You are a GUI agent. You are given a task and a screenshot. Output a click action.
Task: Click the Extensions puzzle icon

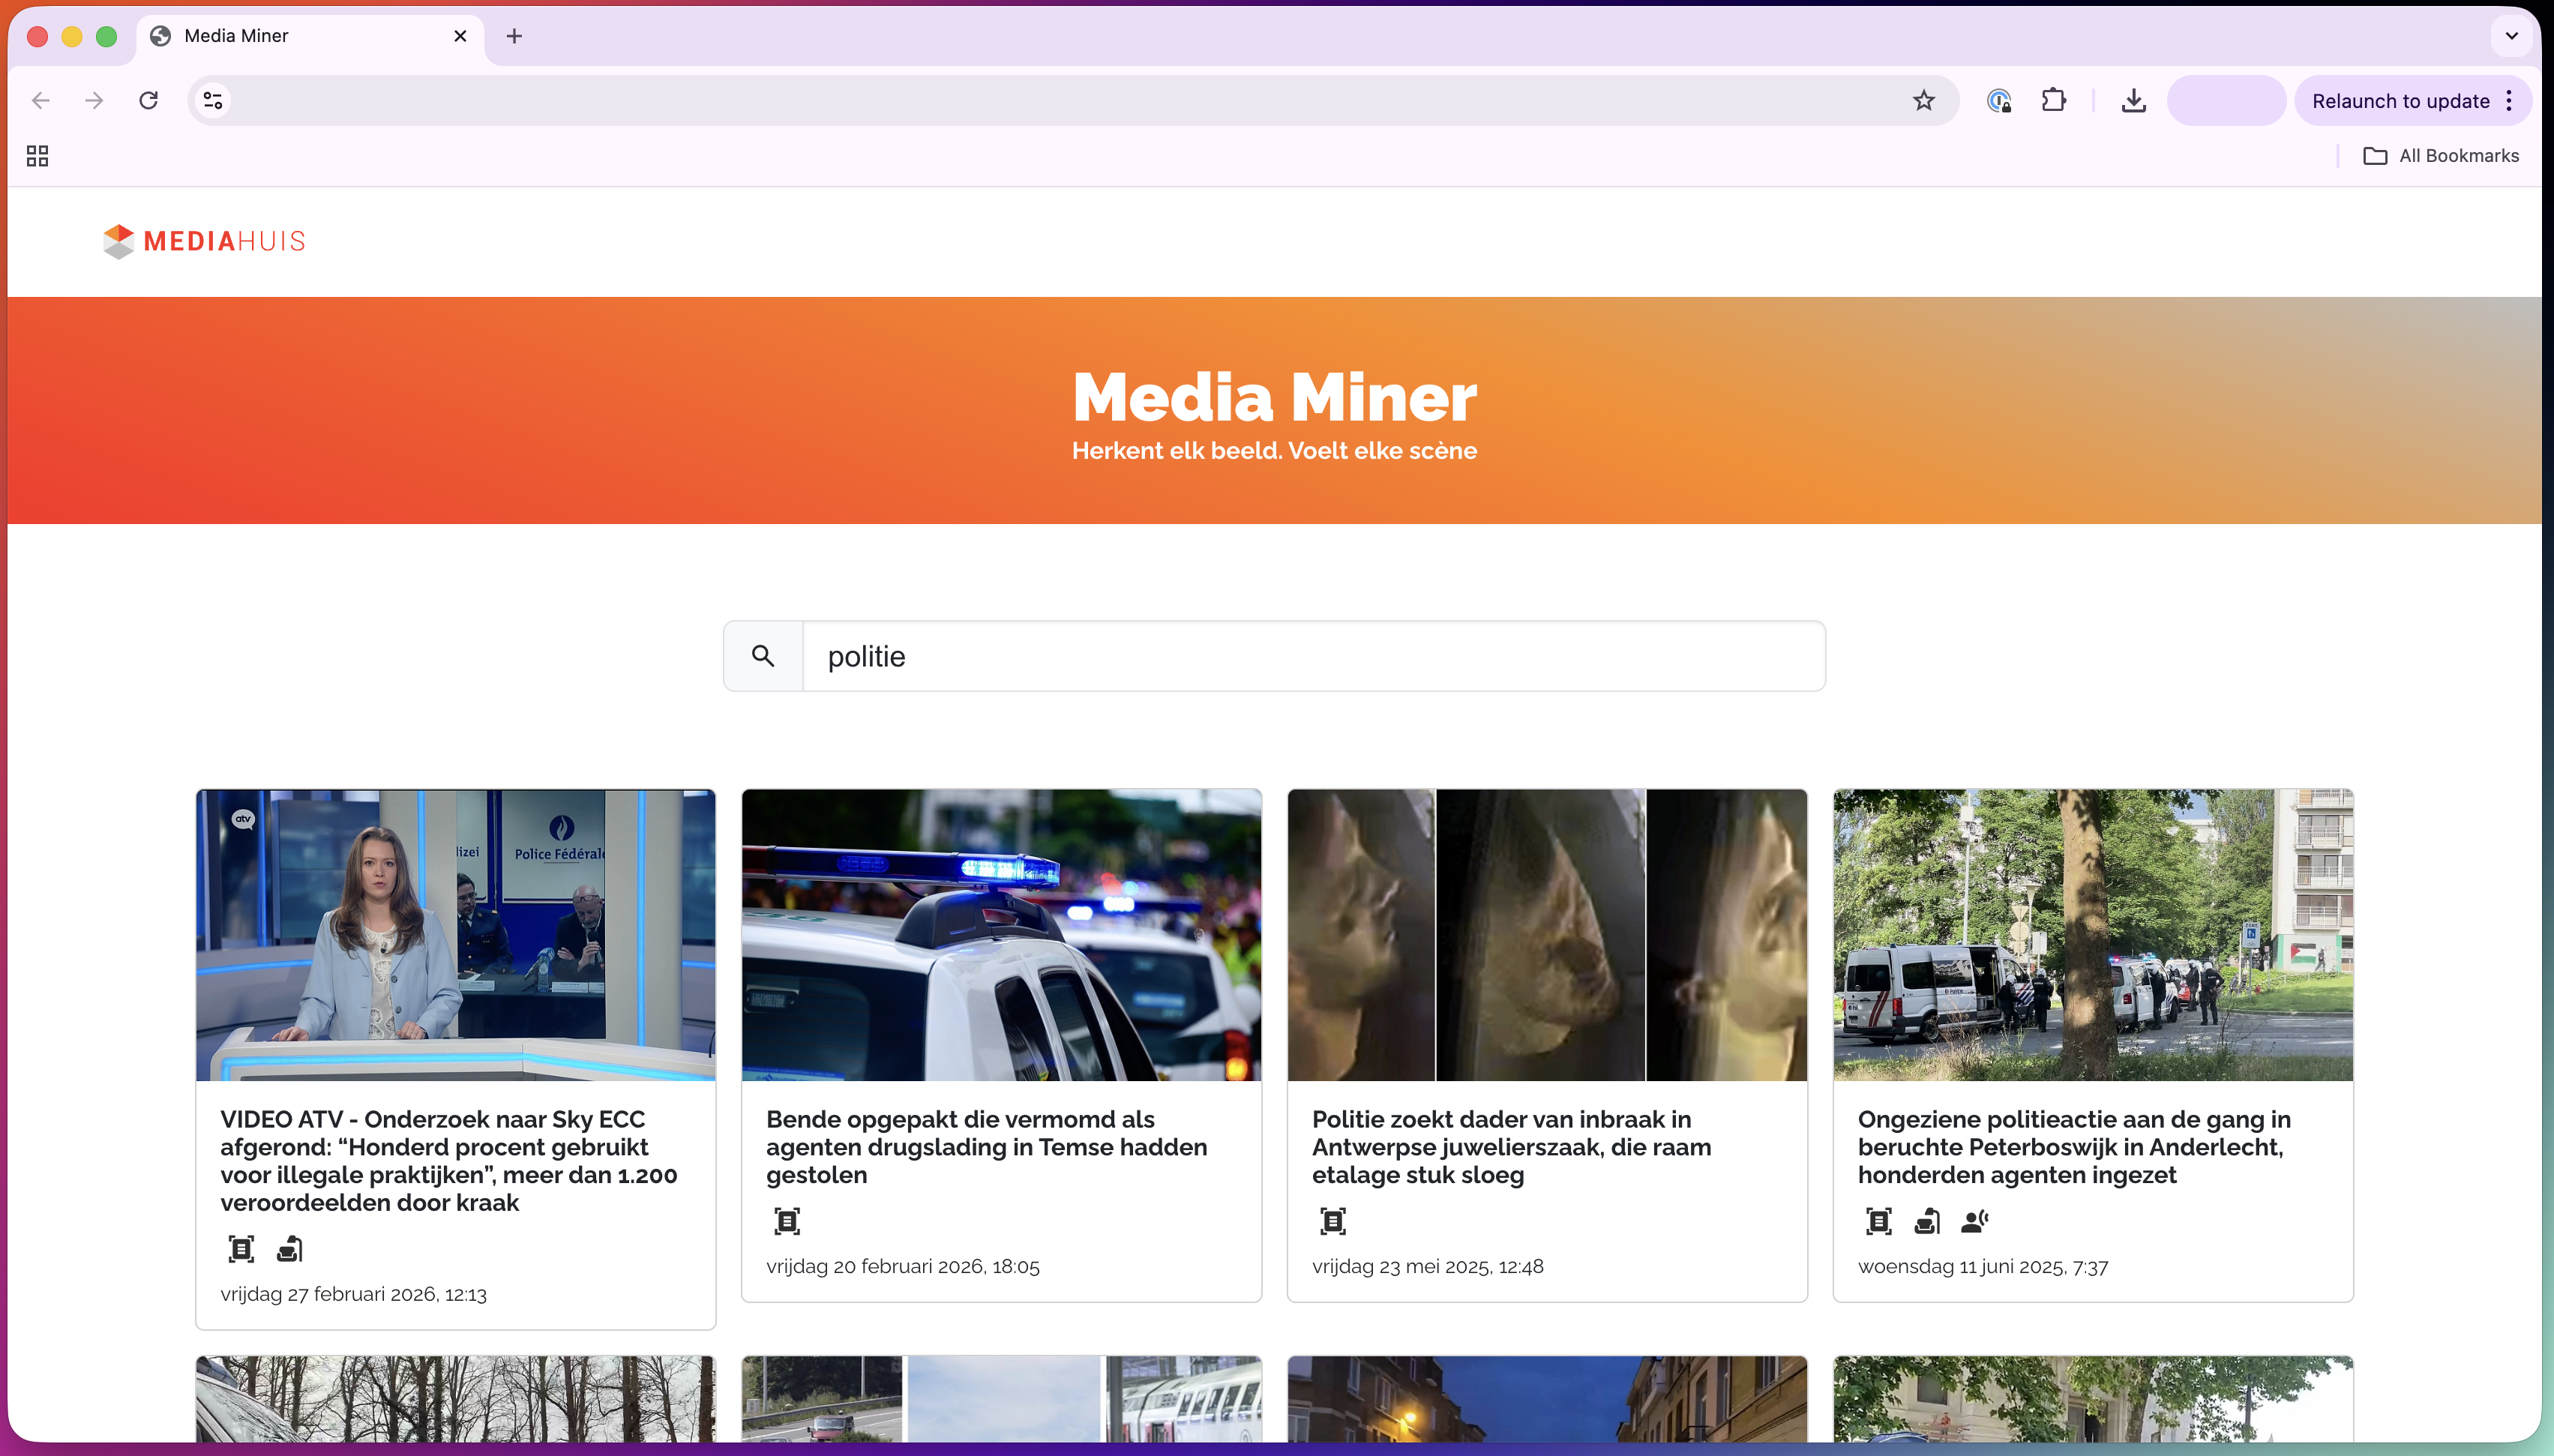pyautogui.click(x=2054, y=100)
